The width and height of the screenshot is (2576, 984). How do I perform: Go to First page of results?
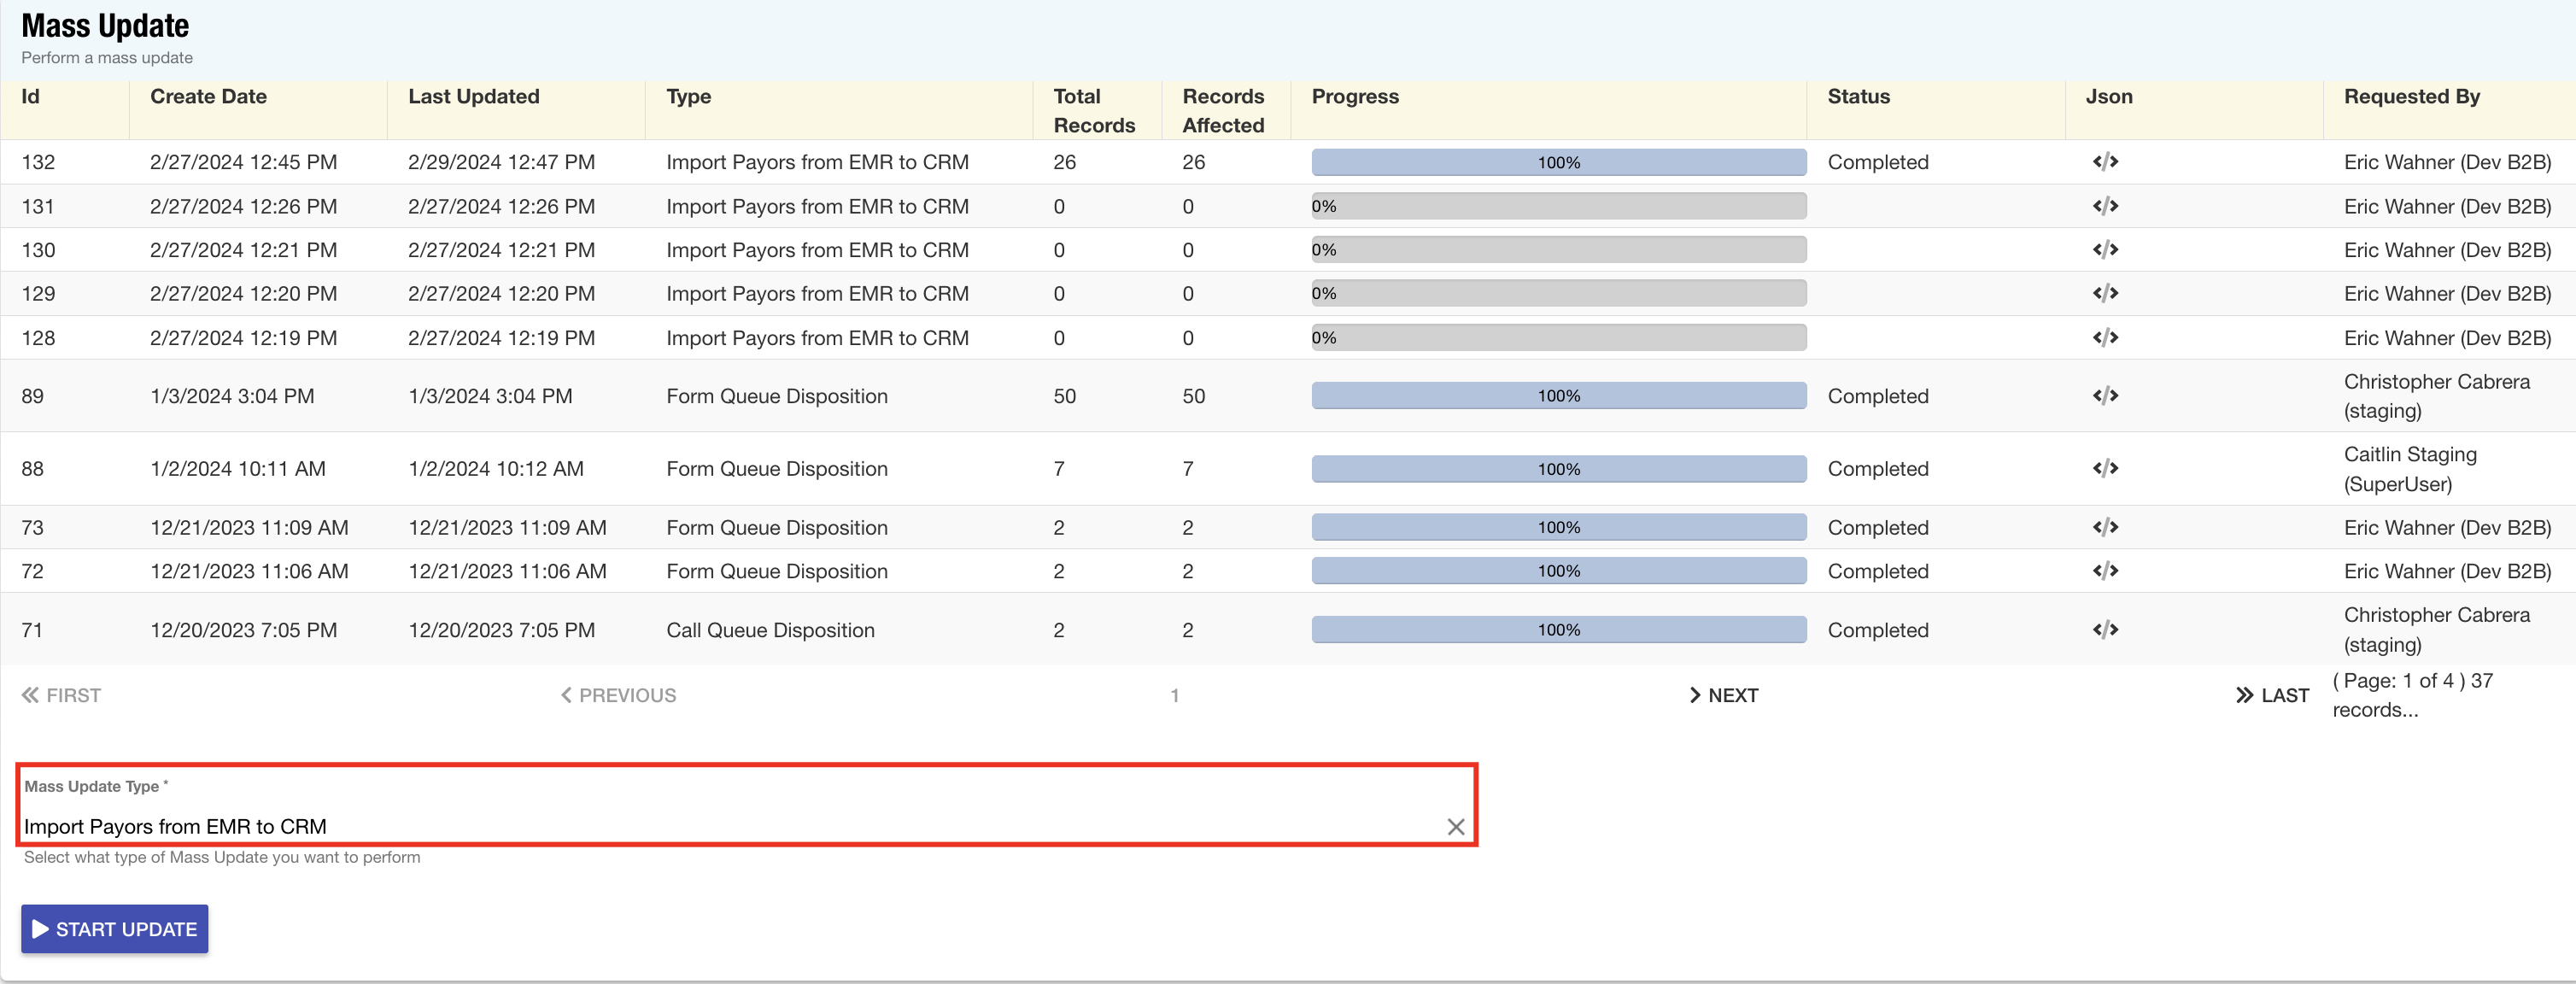[61, 695]
